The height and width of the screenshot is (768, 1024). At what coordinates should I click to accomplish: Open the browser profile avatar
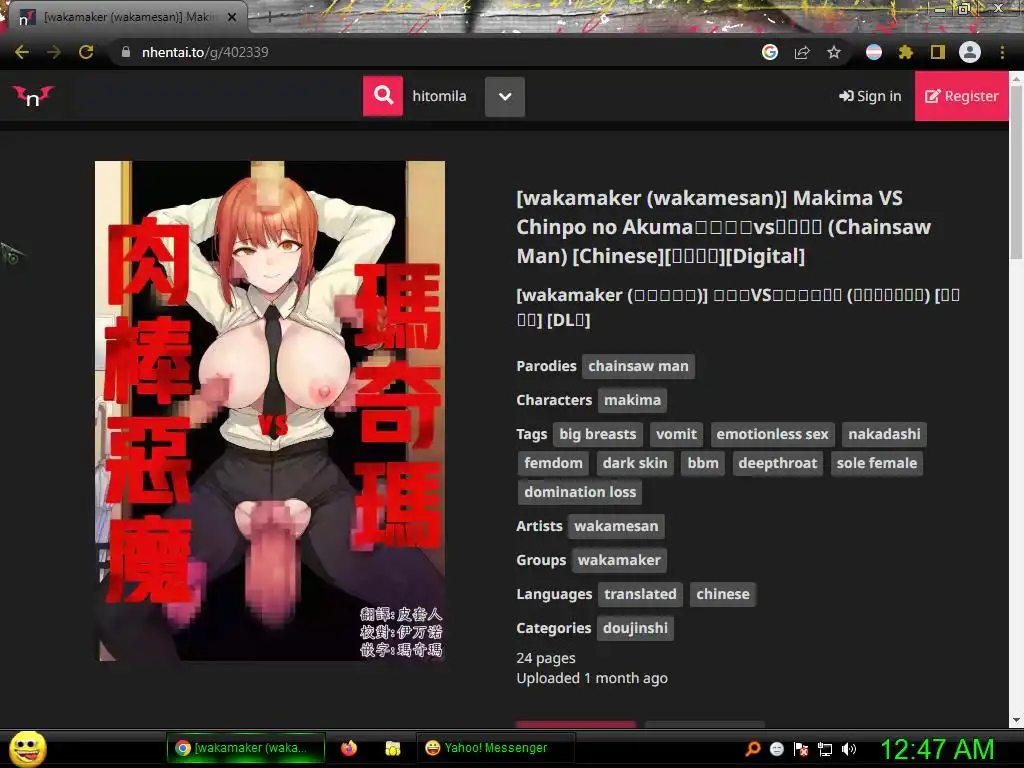pyautogui.click(x=970, y=52)
